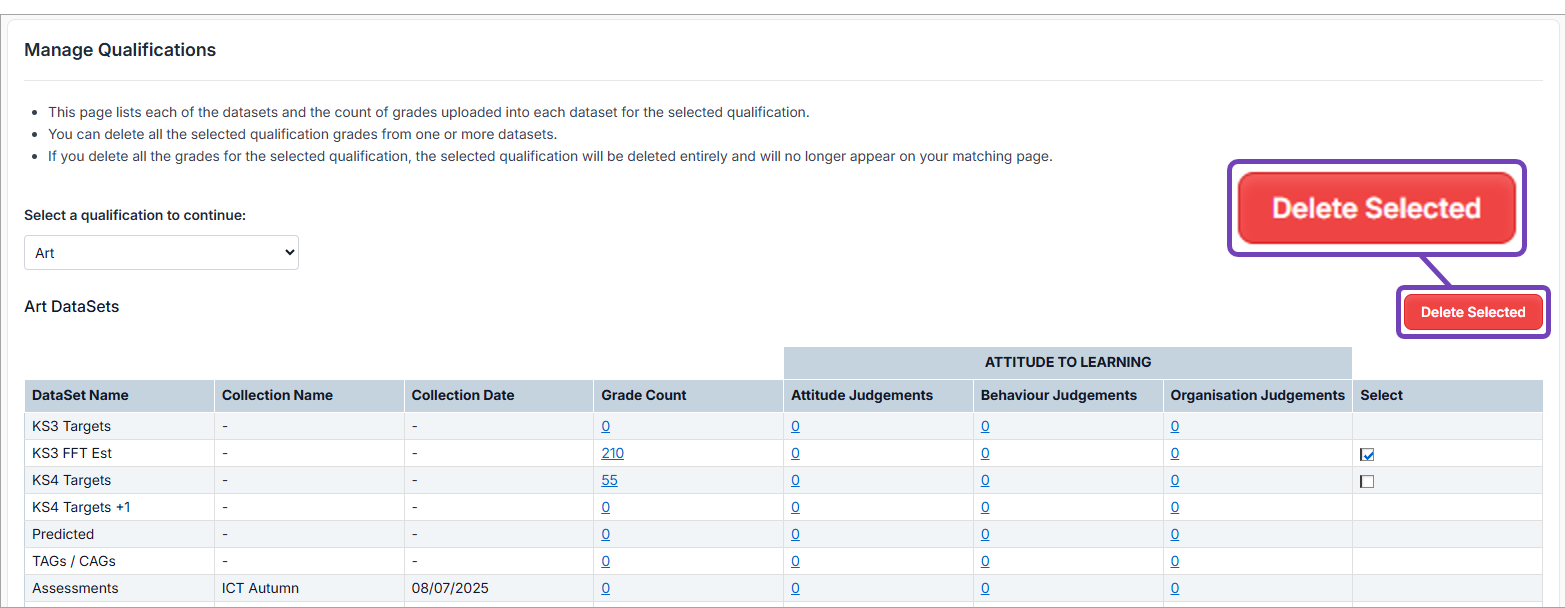The height and width of the screenshot is (608, 1565).
Task: Open Attitude Judgements count for TAGs / CAGs
Action: click(795, 561)
